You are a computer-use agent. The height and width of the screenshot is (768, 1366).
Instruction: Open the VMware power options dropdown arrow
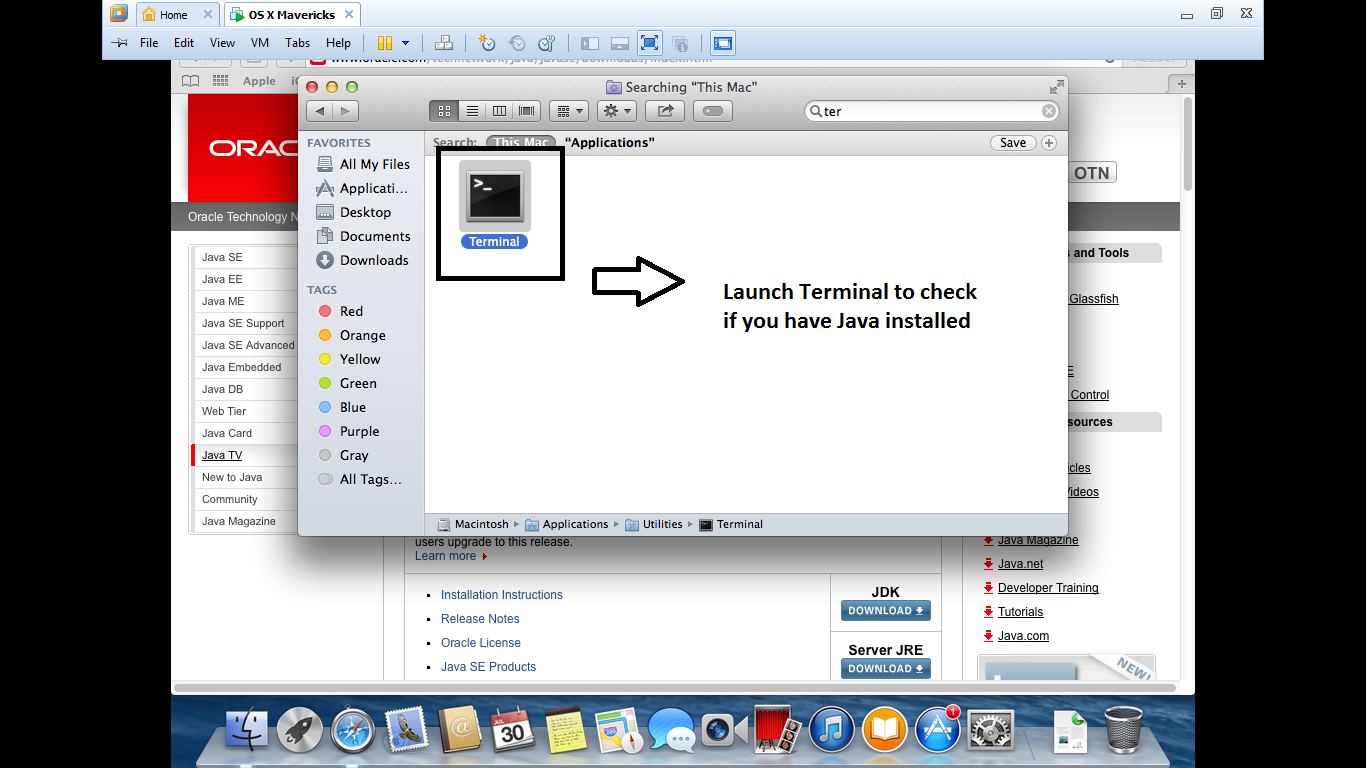(x=405, y=43)
